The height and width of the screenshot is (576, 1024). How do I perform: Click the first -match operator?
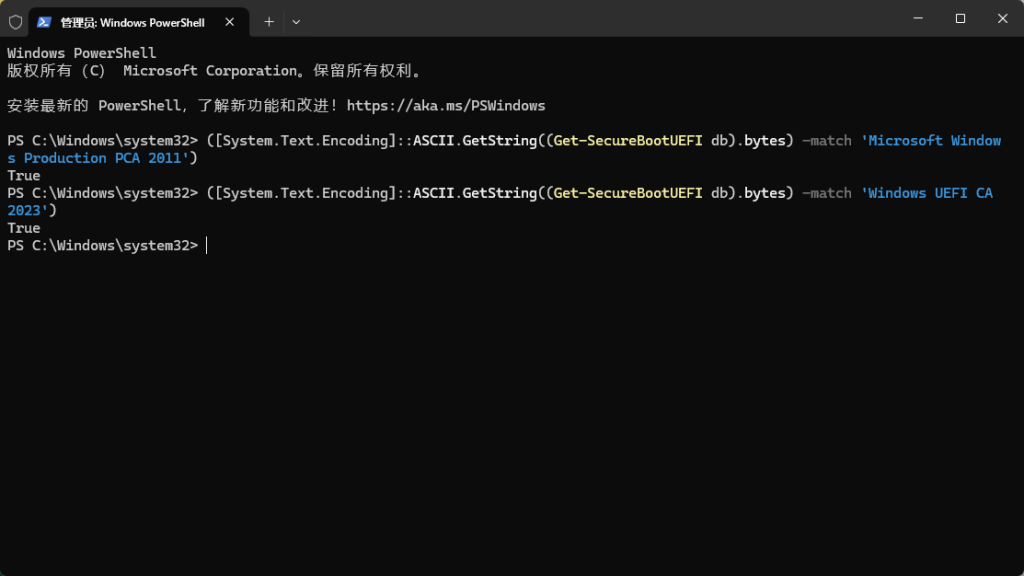(x=826, y=141)
